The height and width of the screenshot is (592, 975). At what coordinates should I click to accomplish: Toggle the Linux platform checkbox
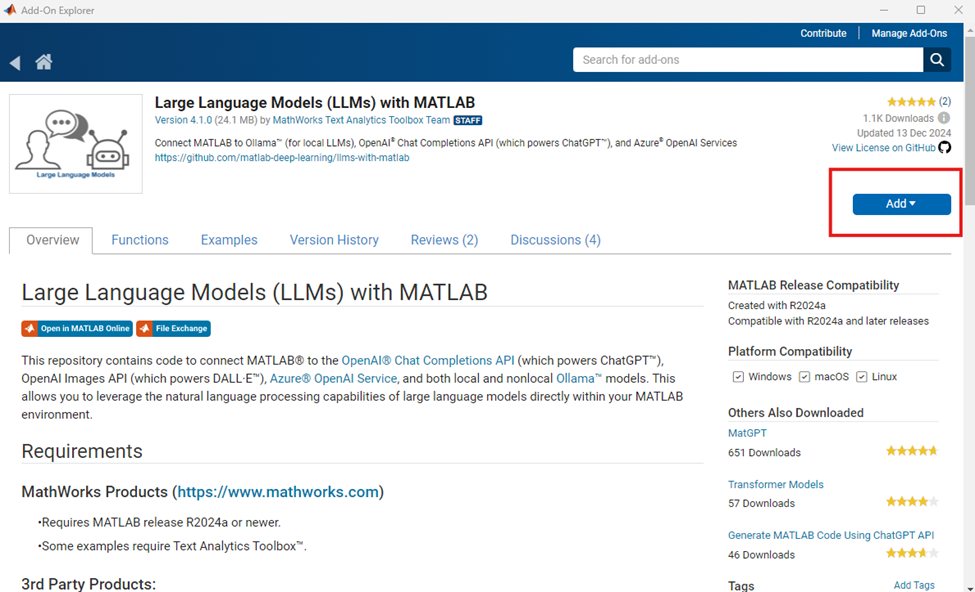[861, 377]
